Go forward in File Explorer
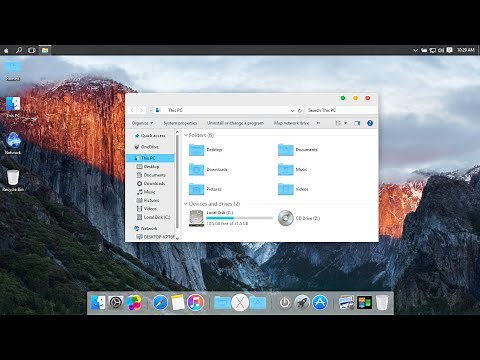This screenshot has height=360, width=480. point(141,110)
